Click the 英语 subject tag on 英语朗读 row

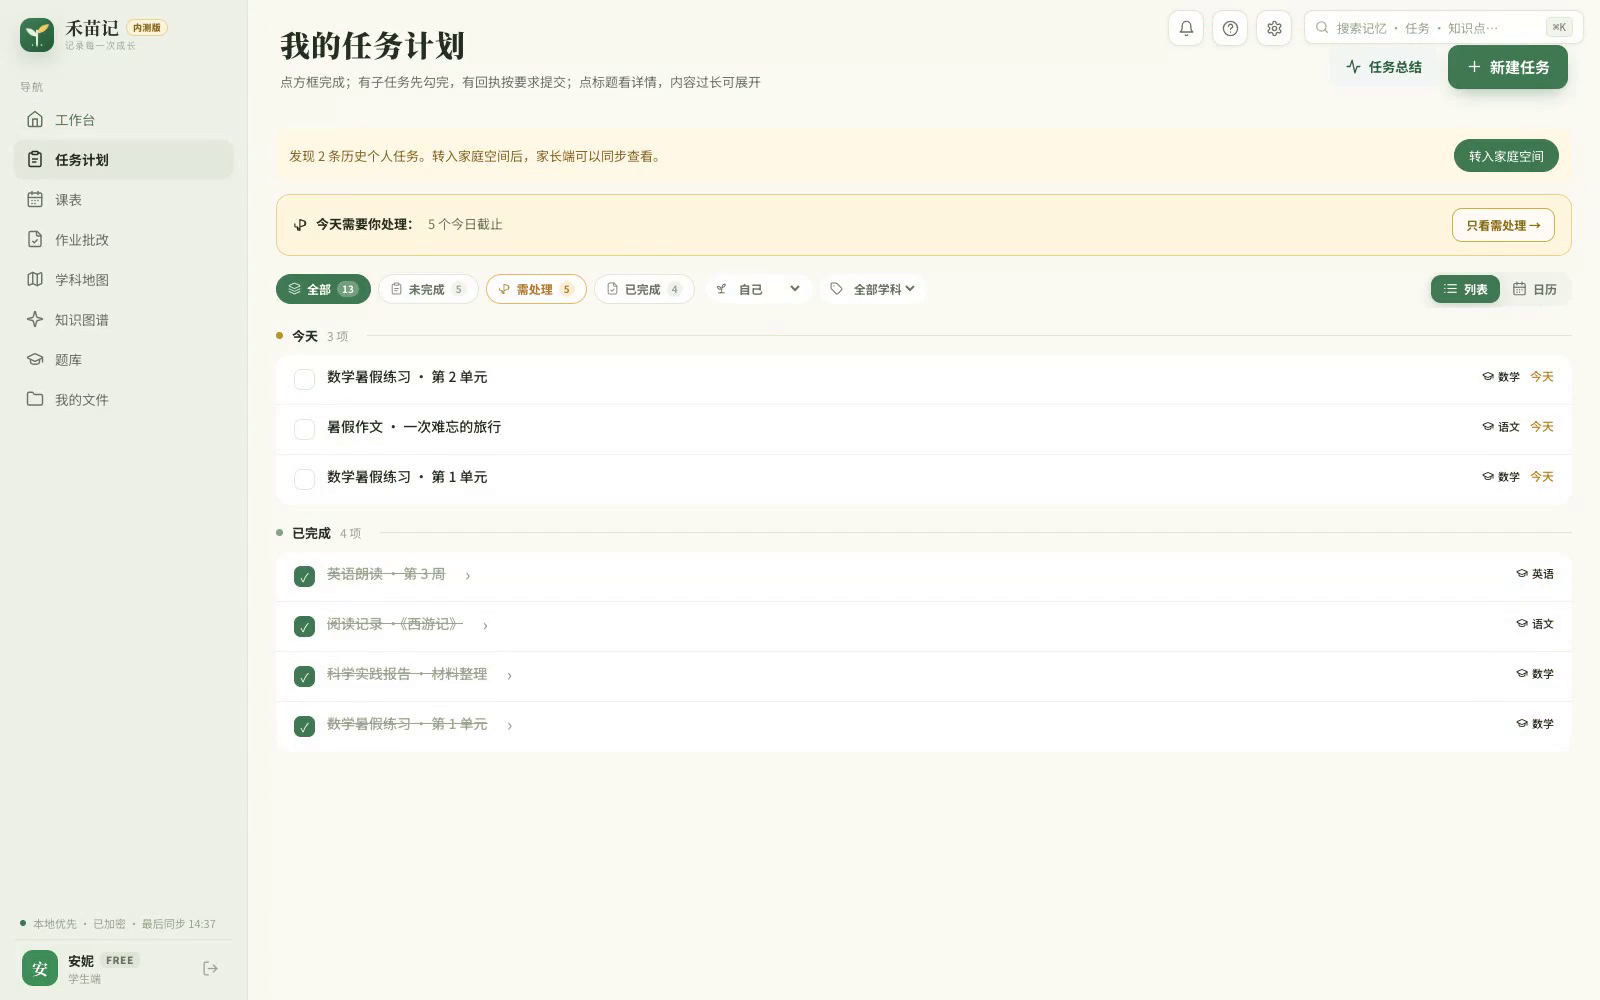pyautogui.click(x=1535, y=574)
